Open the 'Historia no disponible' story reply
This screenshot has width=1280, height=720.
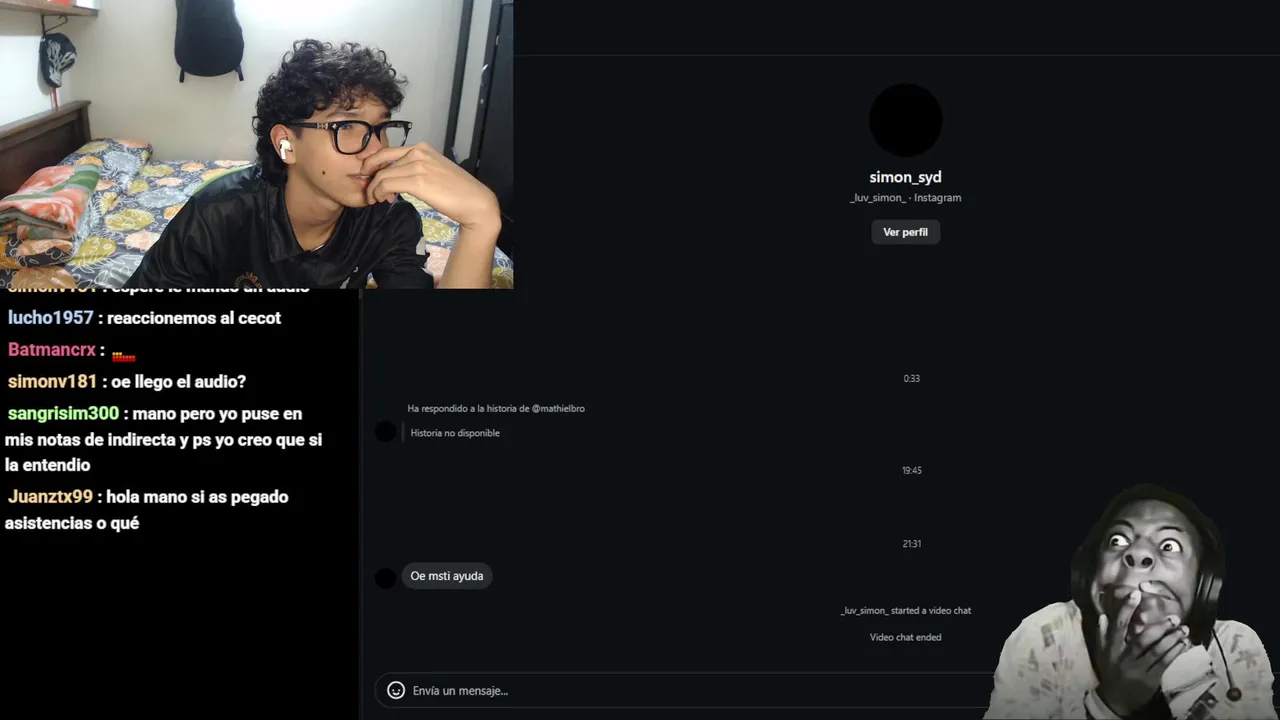click(455, 433)
